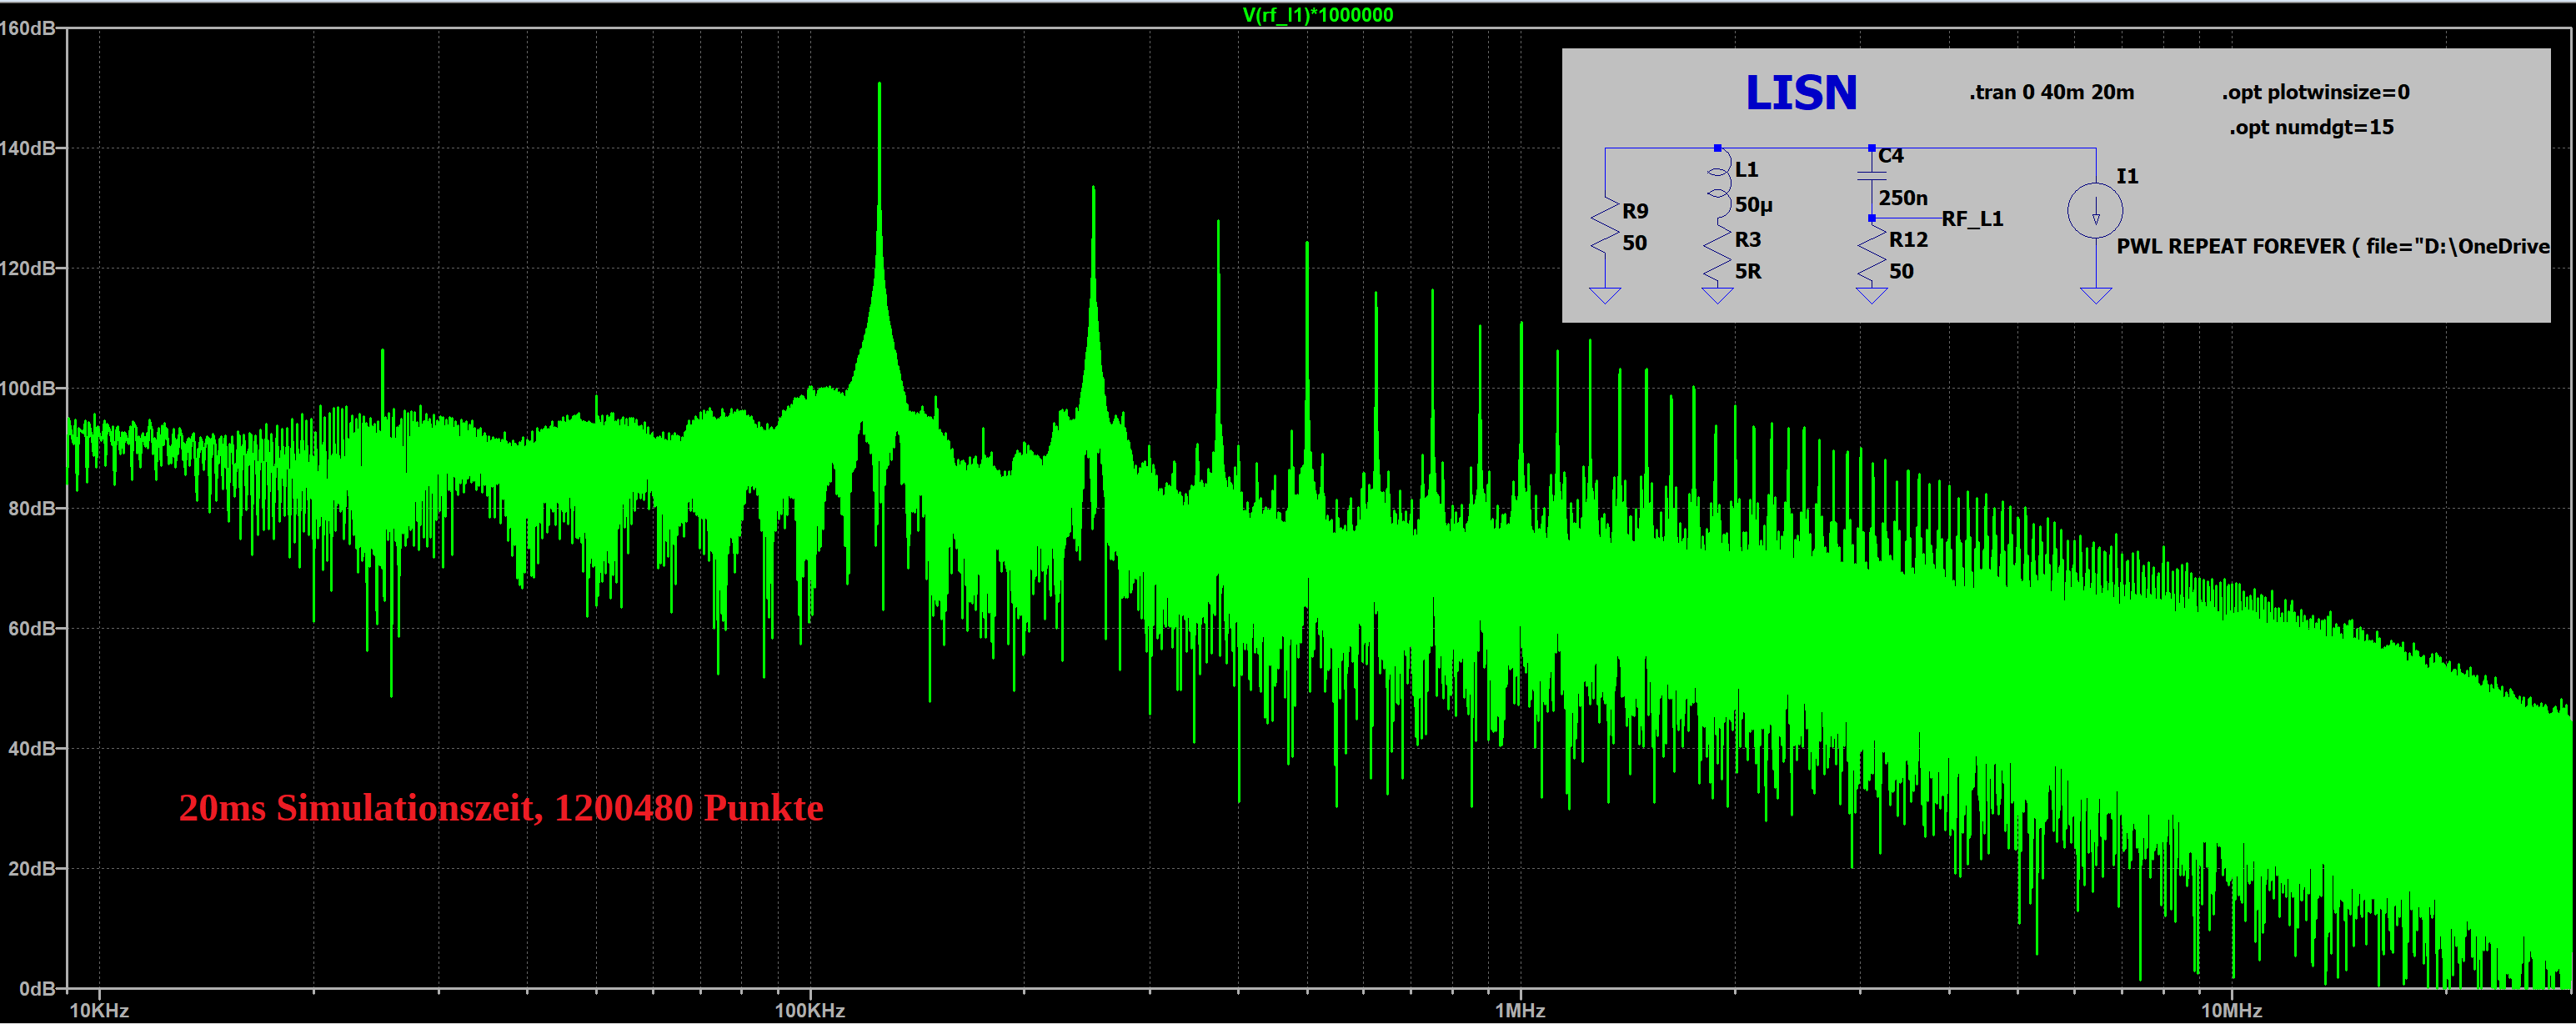
Task: Select the .opt plotwinsize=0 directive
Action: coord(2315,92)
